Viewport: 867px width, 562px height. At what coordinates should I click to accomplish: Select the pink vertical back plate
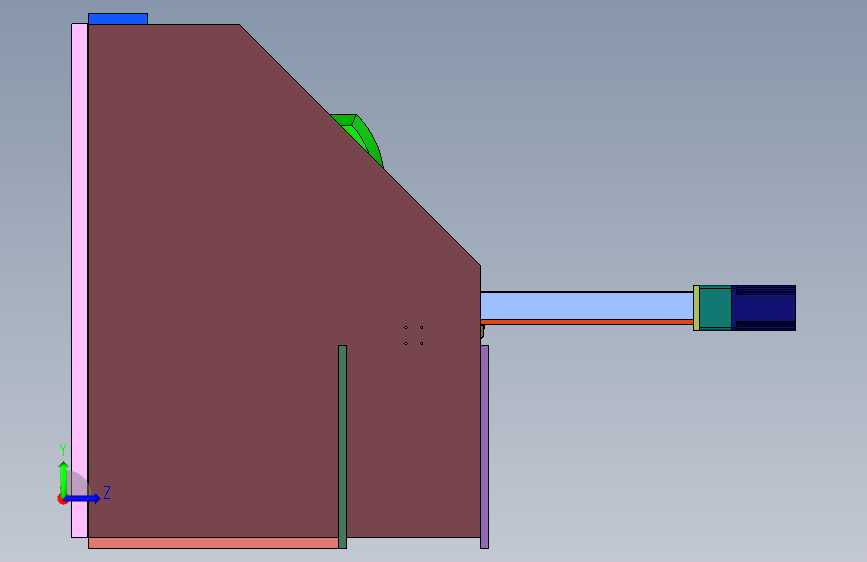pos(80,280)
